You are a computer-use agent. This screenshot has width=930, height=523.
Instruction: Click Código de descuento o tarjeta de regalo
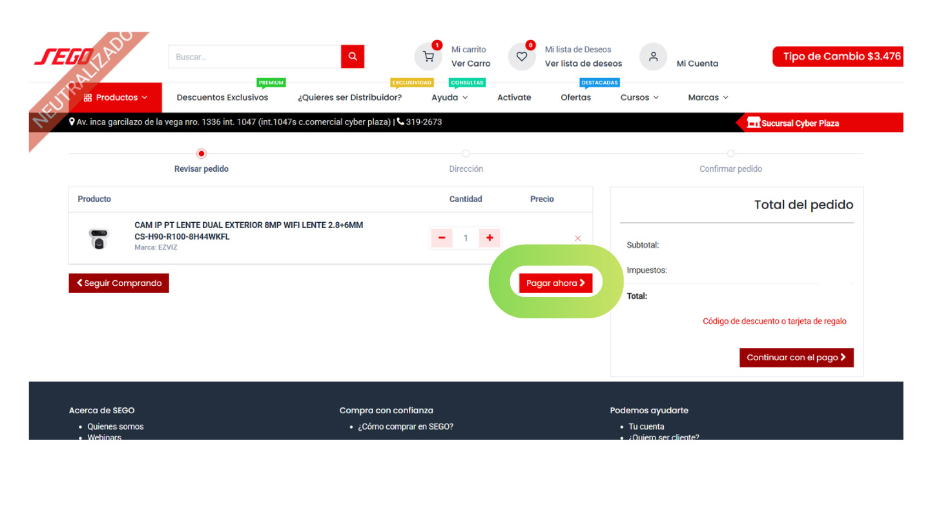(x=774, y=322)
